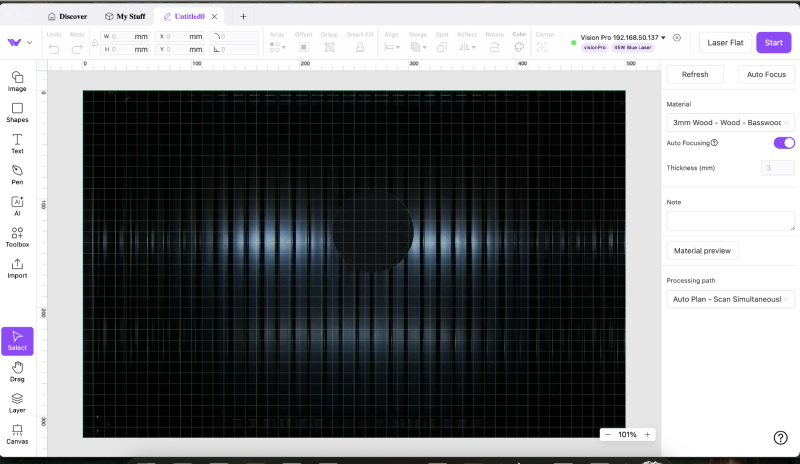Screen dimensions: 800x464
Task: Open the Processing path Auto Plan dropdown
Action: coord(730,299)
